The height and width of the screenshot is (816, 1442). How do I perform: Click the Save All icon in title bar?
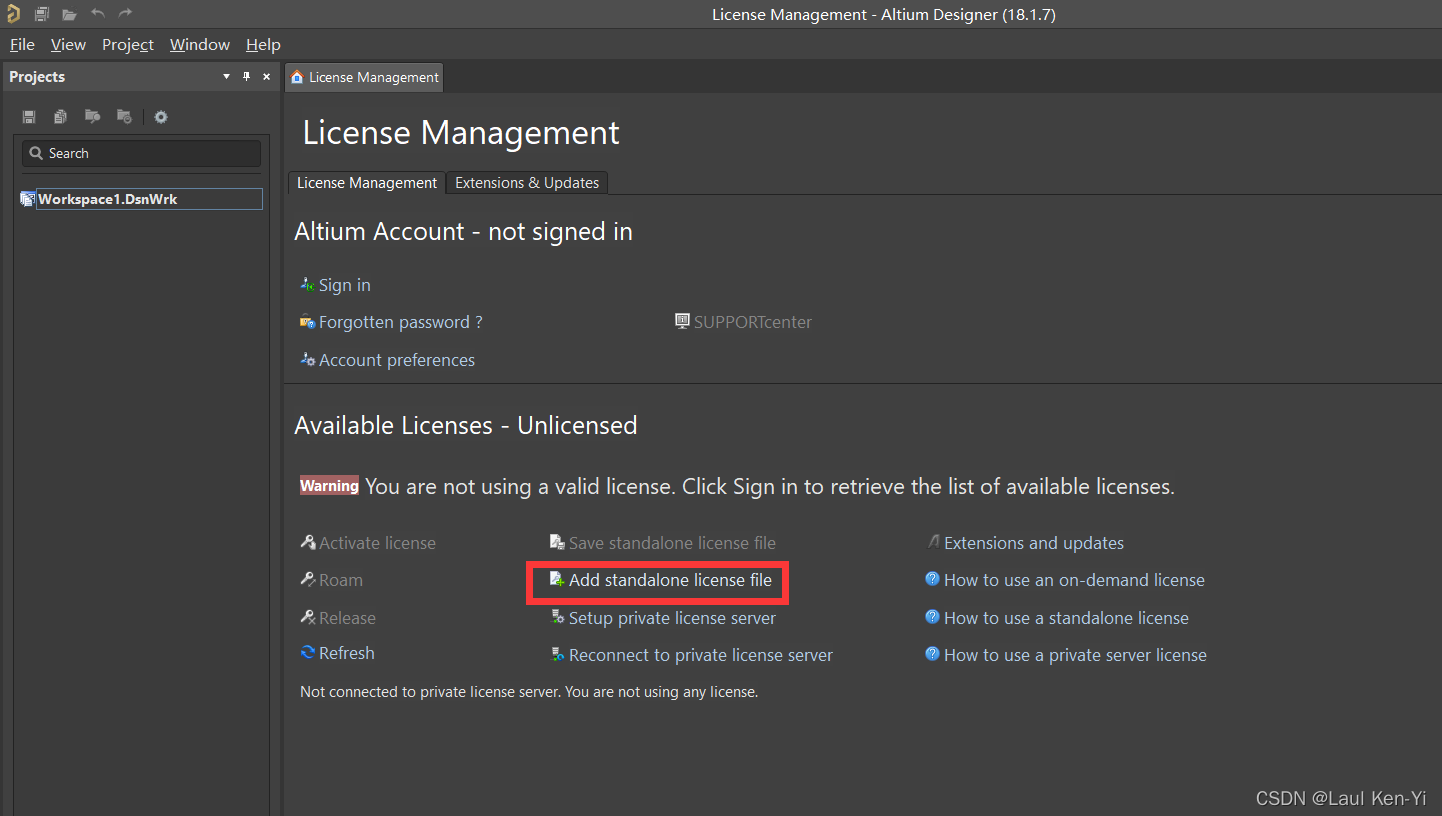42,14
